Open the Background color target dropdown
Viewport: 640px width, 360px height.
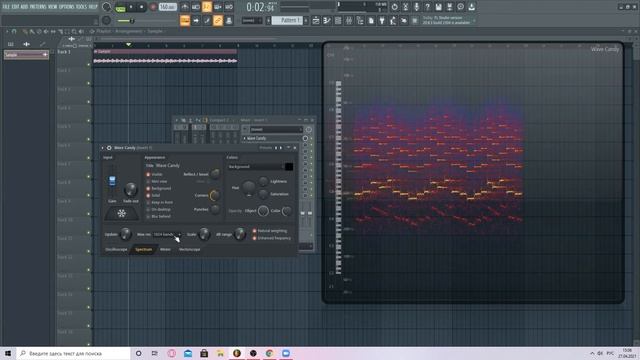(x=256, y=167)
